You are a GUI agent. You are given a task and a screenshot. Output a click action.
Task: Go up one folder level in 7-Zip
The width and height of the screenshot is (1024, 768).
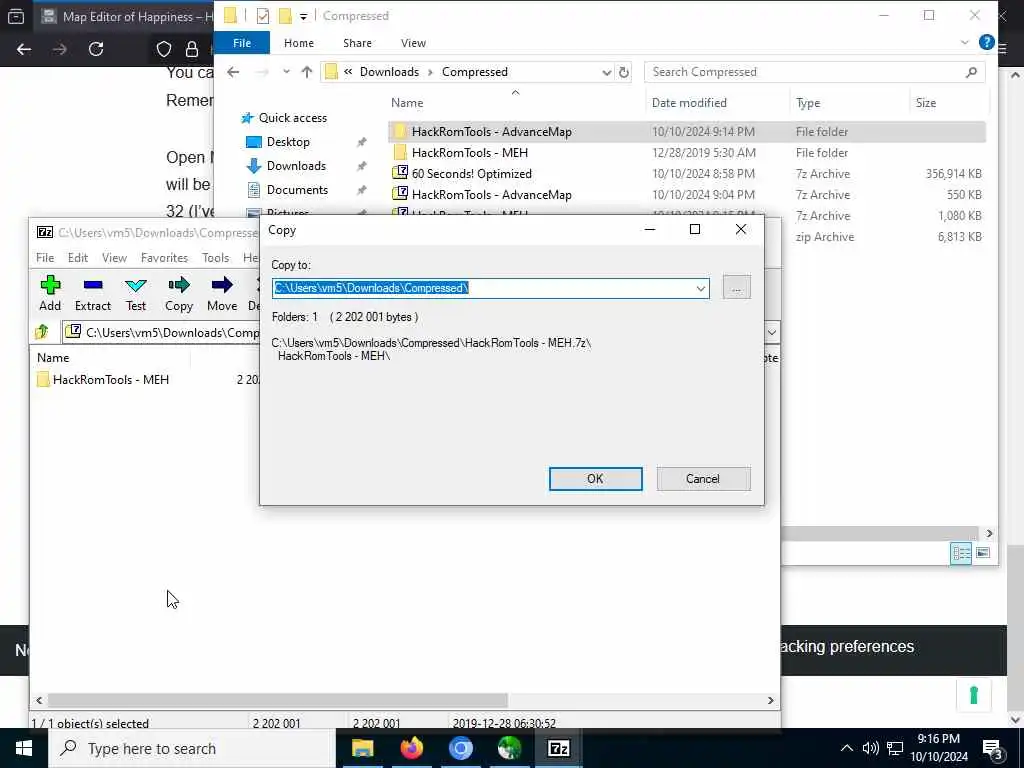(x=42, y=332)
